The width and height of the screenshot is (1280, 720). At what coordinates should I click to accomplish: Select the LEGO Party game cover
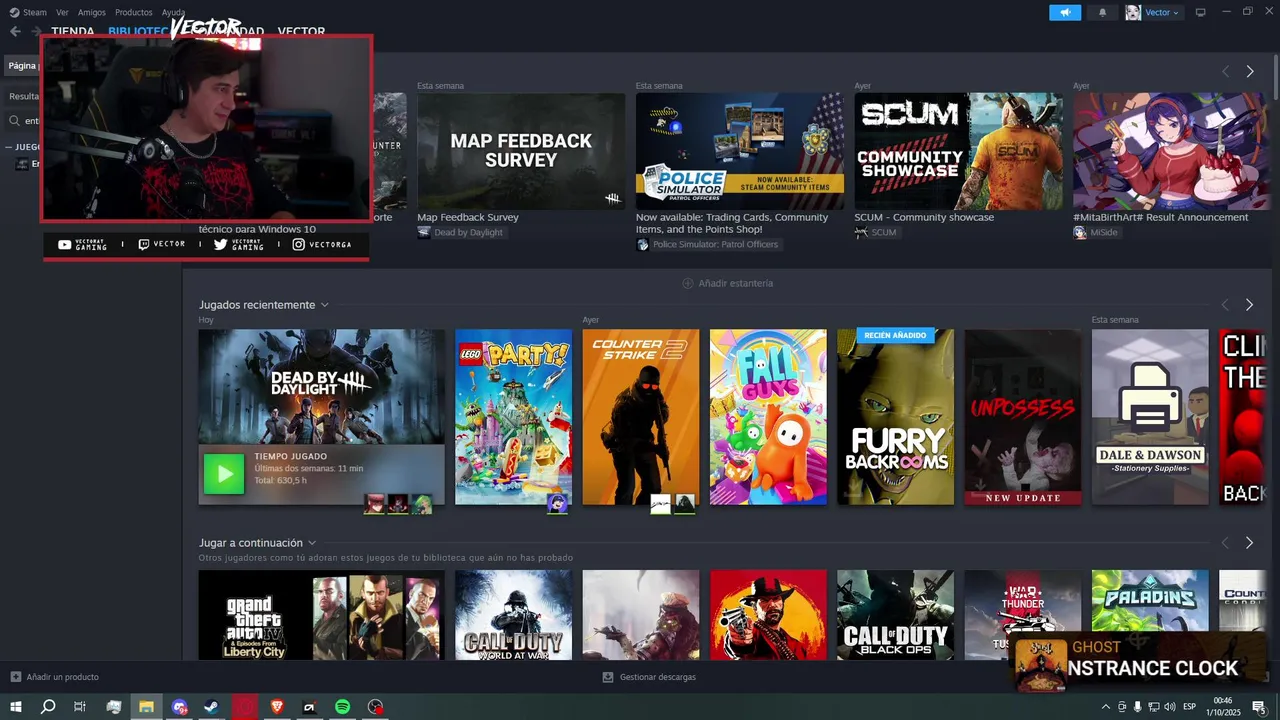[513, 417]
